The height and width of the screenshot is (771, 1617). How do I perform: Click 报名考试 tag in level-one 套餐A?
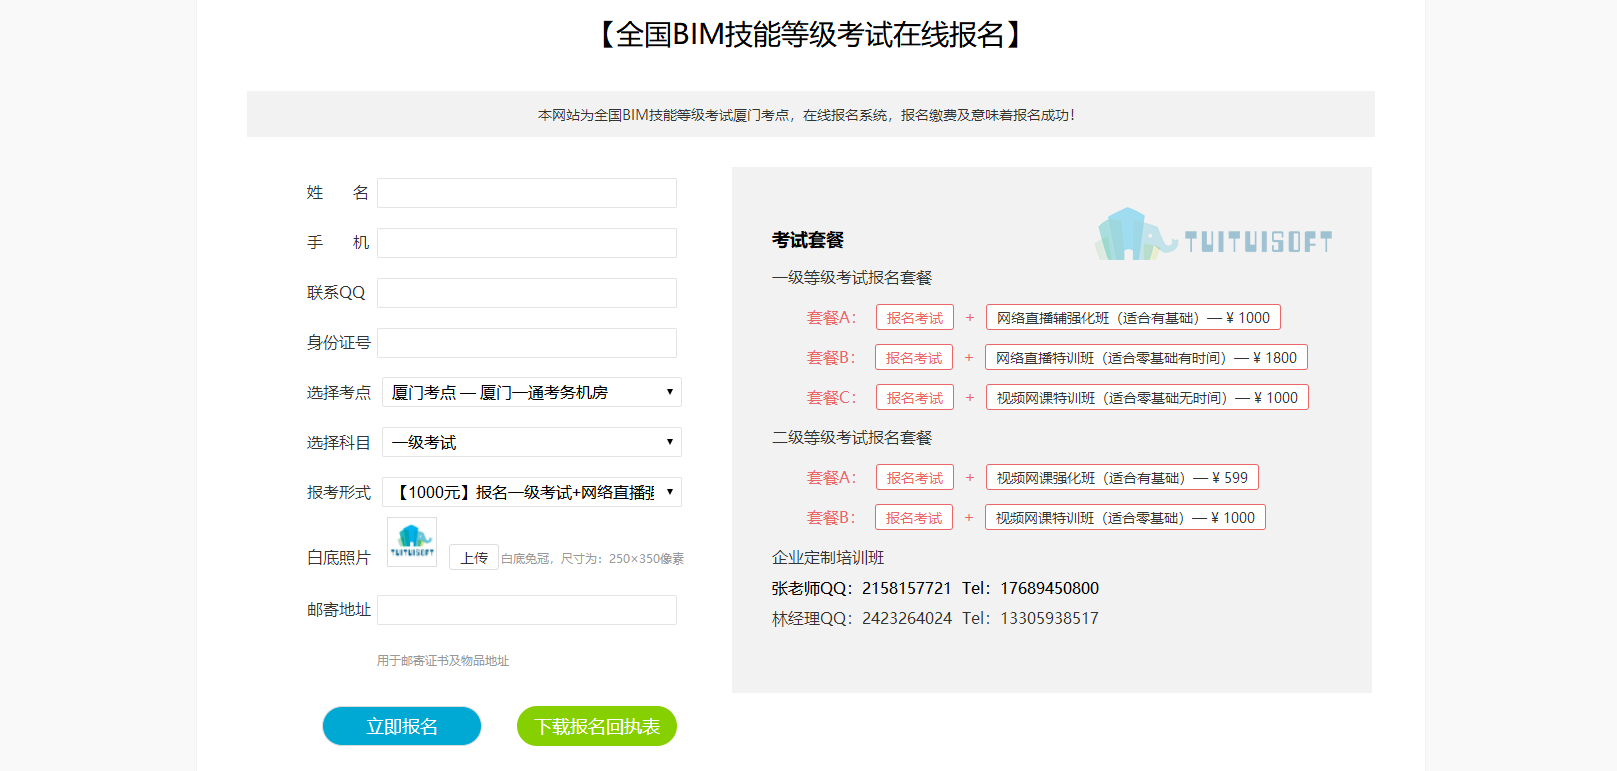[x=915, y=318]
